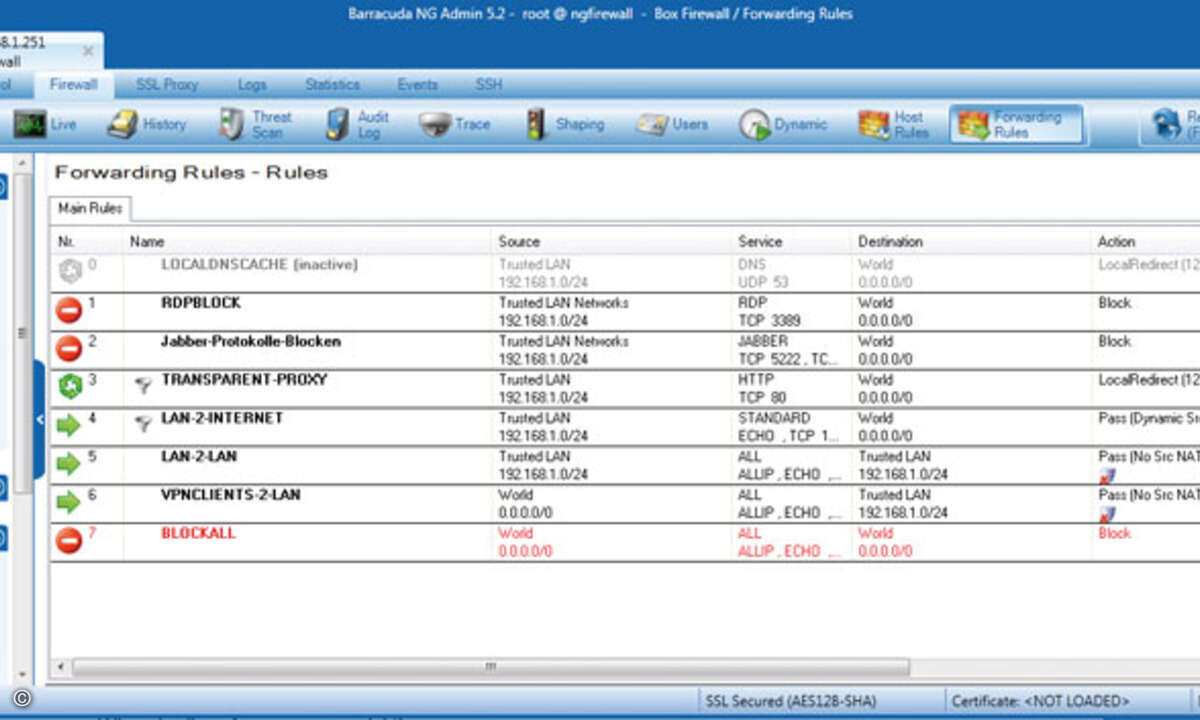Click JABBER TCP 5222 service cell
The image size is (1200, 720).
coord(790,349)
